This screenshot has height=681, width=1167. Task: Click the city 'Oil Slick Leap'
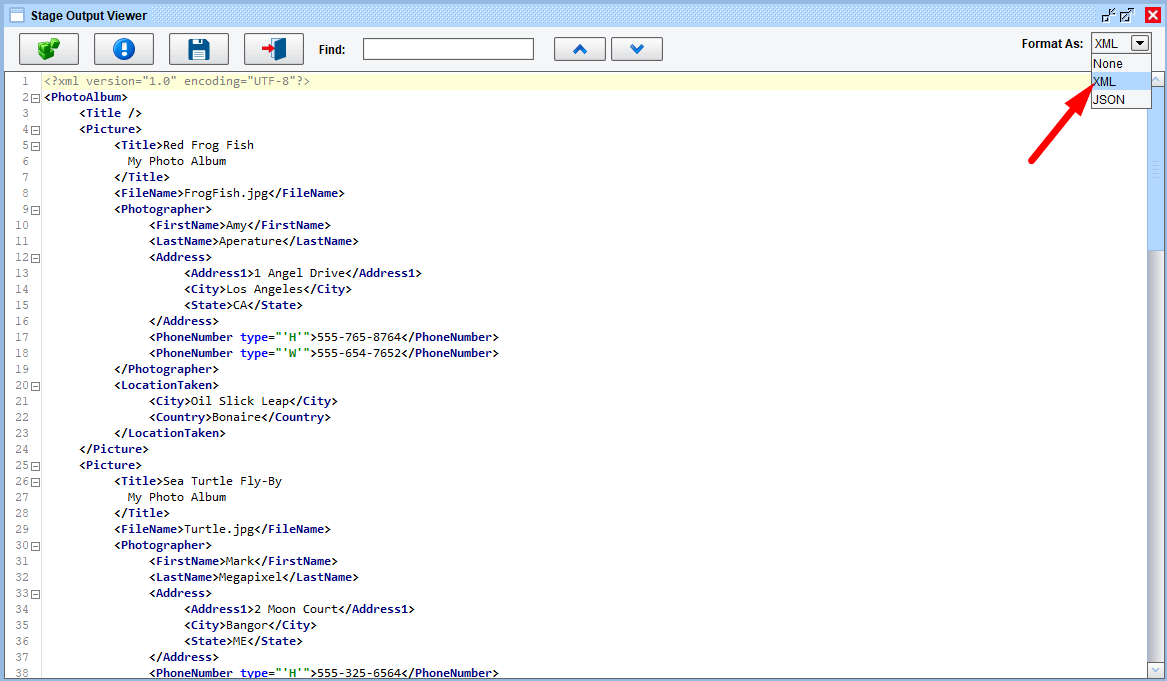[x=240, y=401]
